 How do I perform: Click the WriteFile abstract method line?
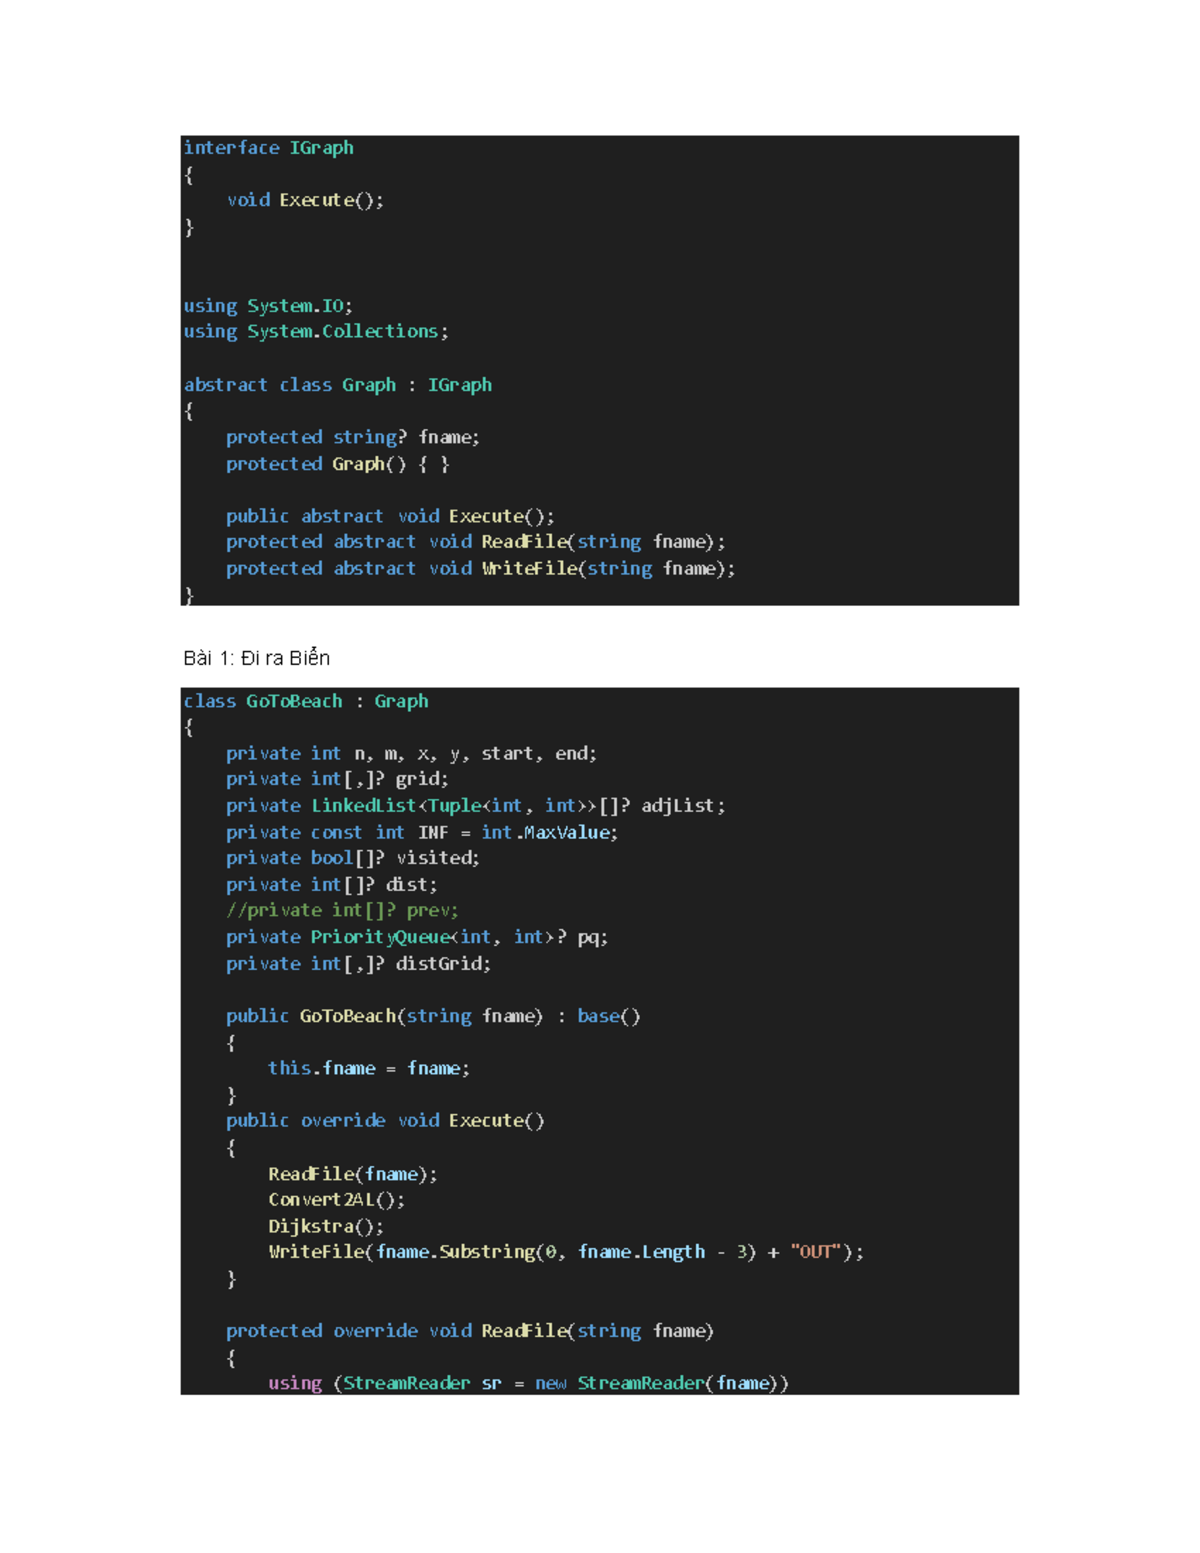[480, 568]
